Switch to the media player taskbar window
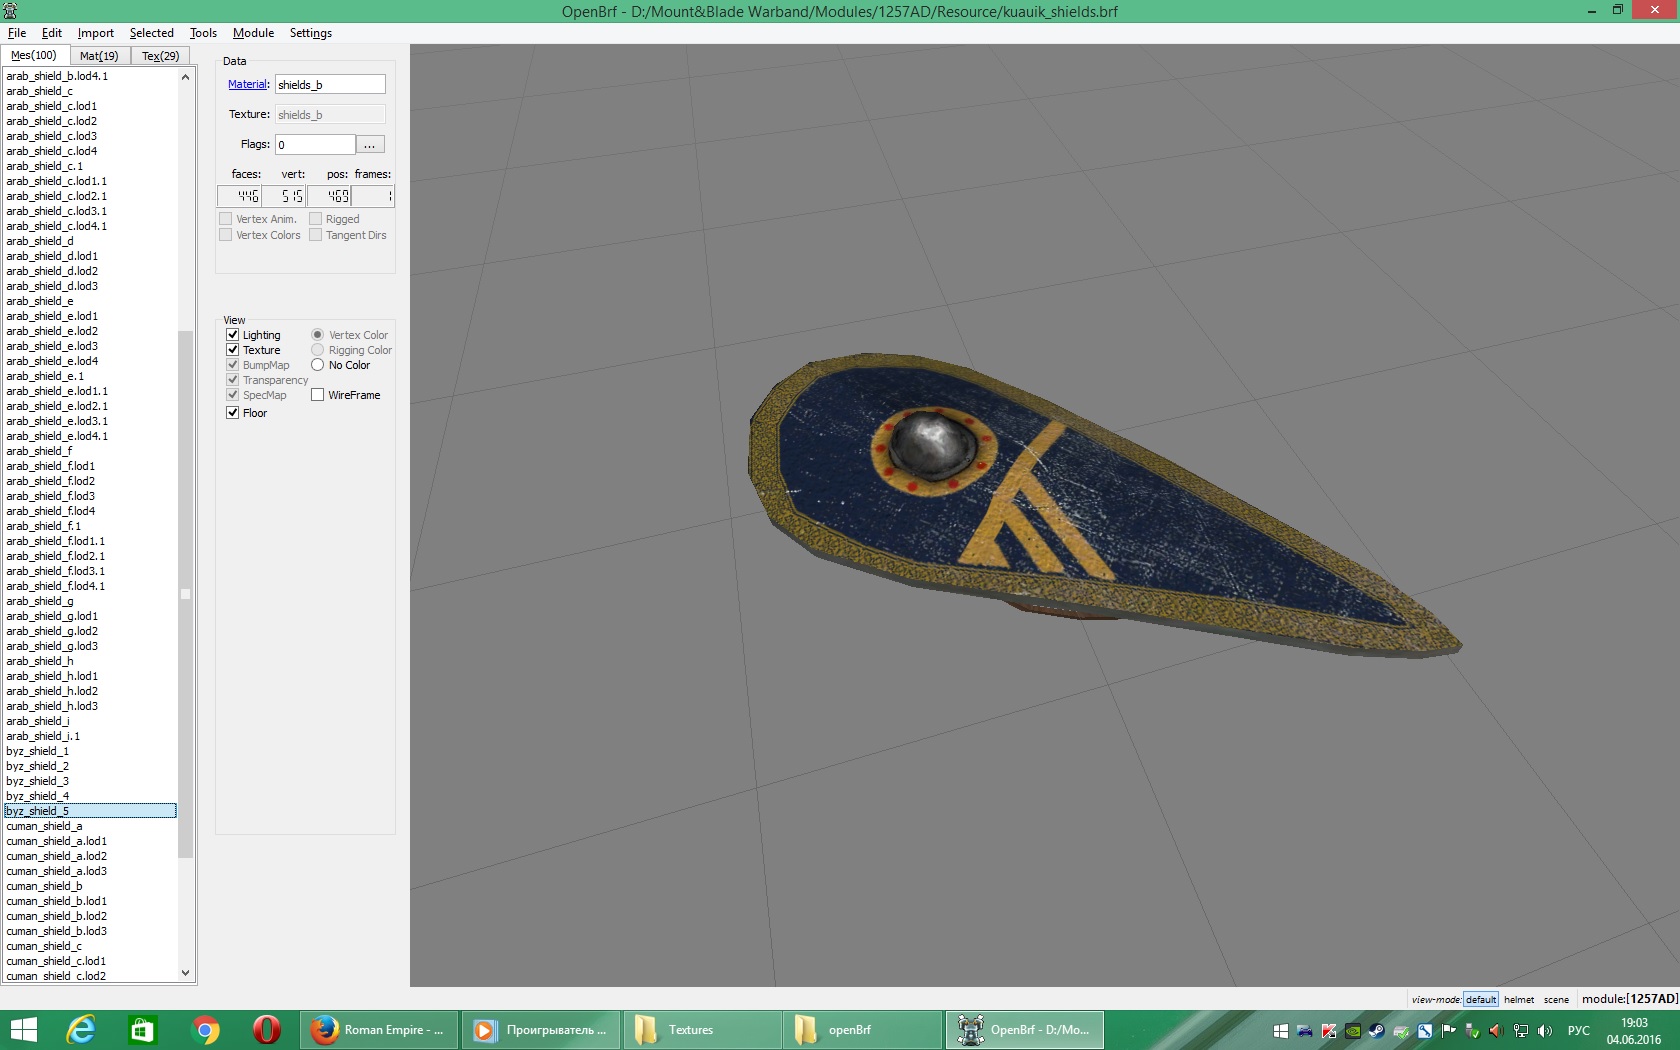1680x1050 pixels. click(541, 1030)
